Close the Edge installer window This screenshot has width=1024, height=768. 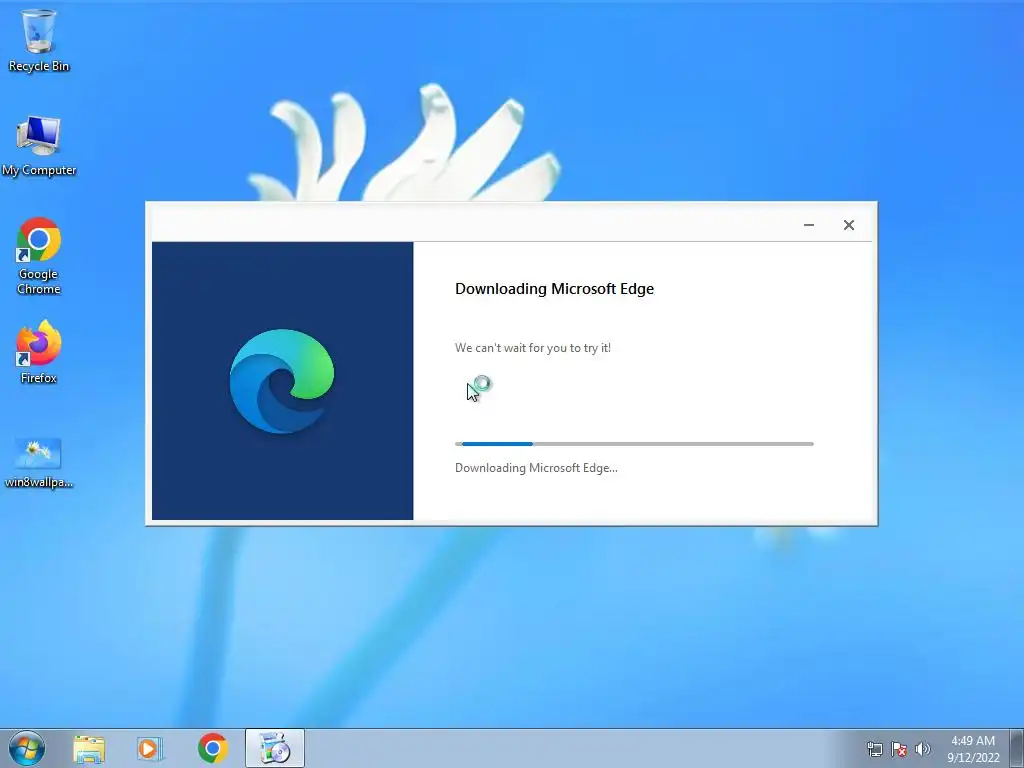tap(848, 225)
